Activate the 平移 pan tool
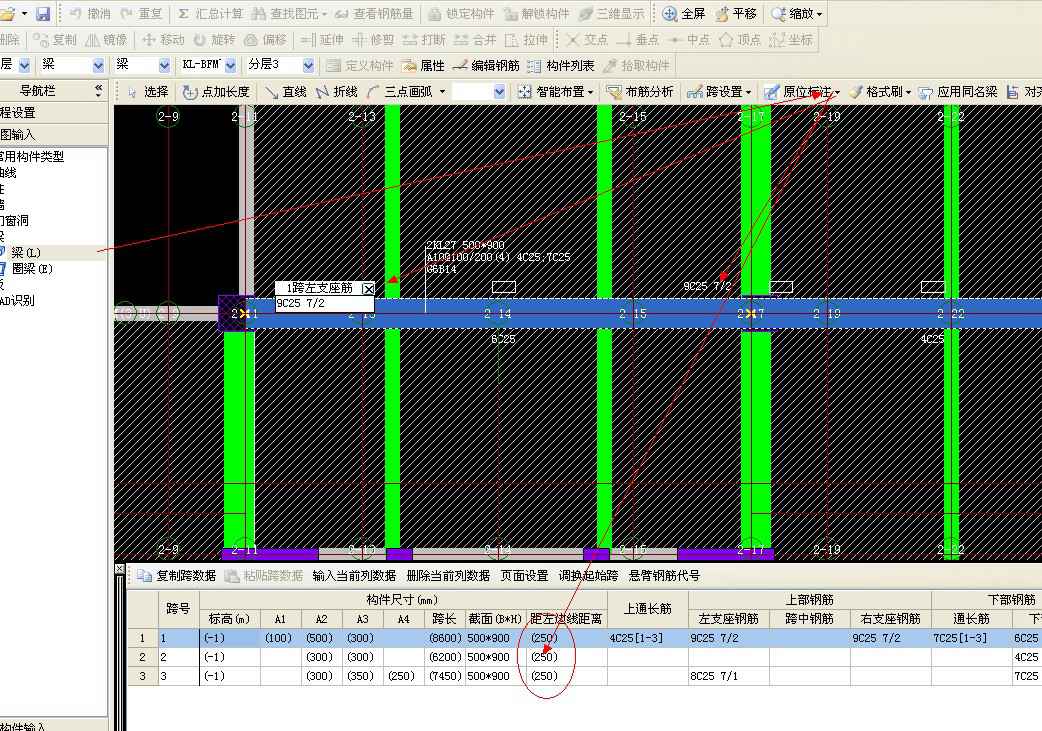1042x731 pixels. 736,13
